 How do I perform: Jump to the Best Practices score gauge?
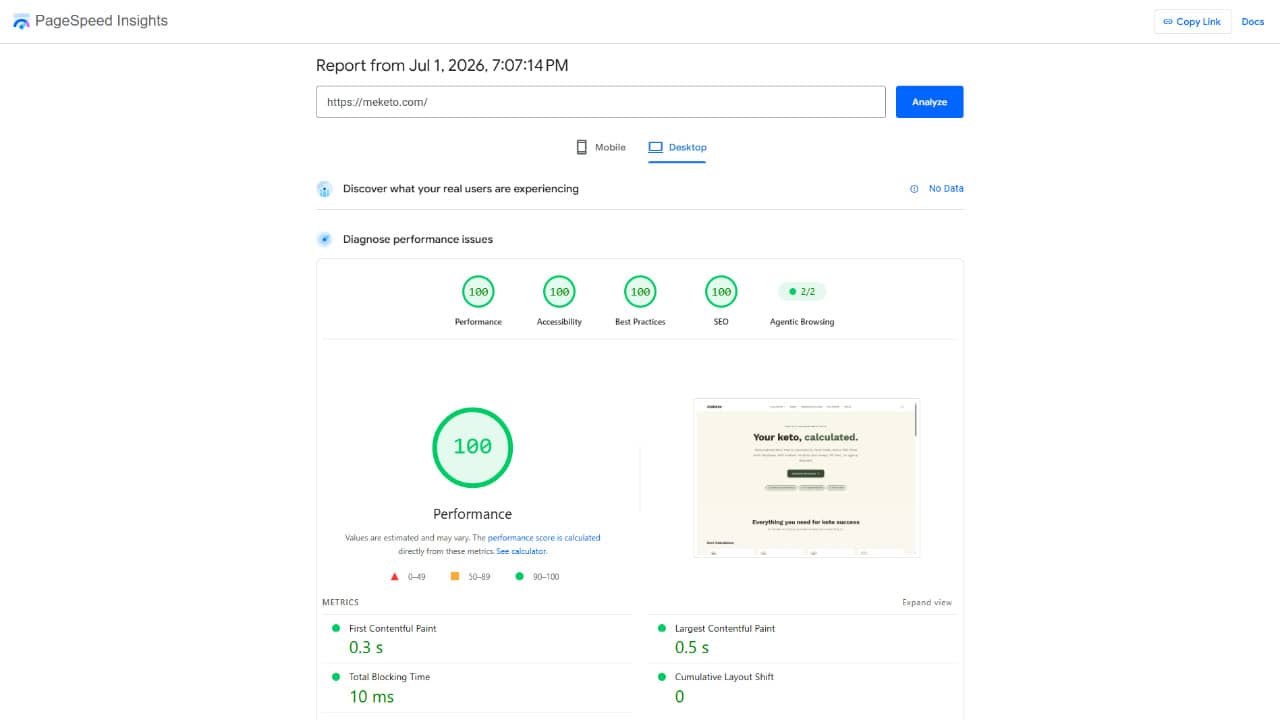[640, 292]
